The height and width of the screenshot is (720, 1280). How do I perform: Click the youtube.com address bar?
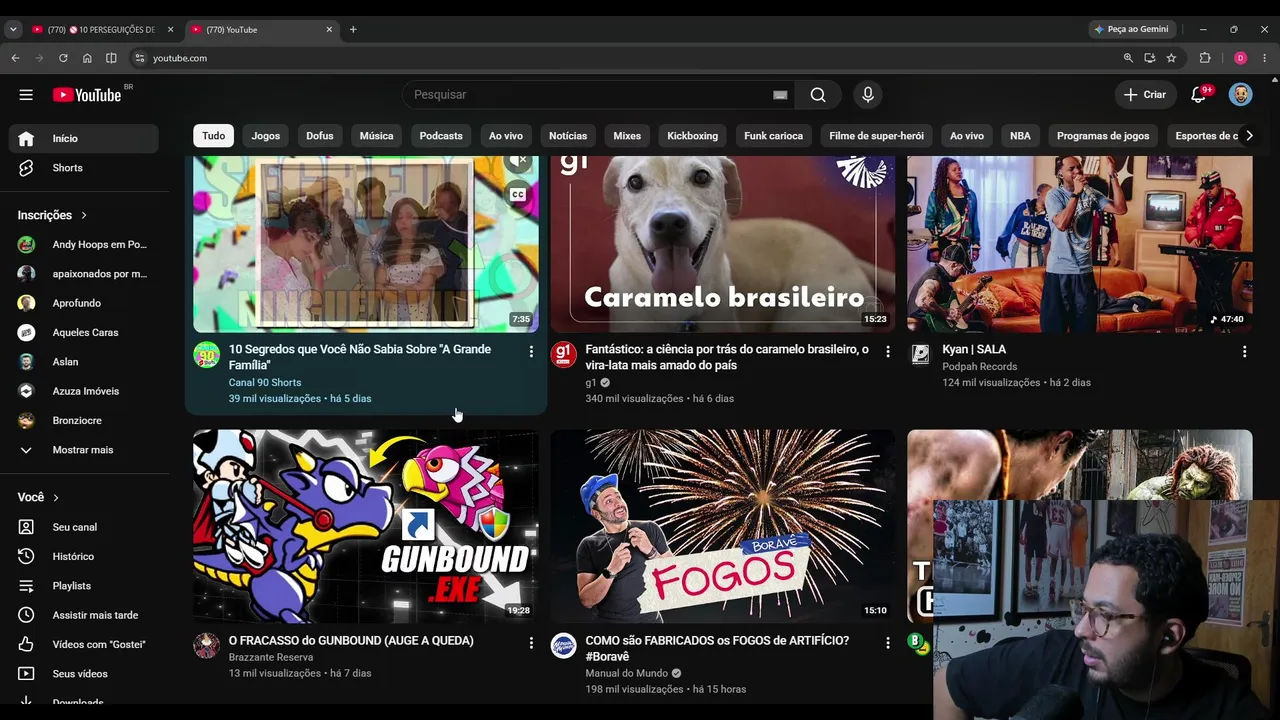coord(630,58)
